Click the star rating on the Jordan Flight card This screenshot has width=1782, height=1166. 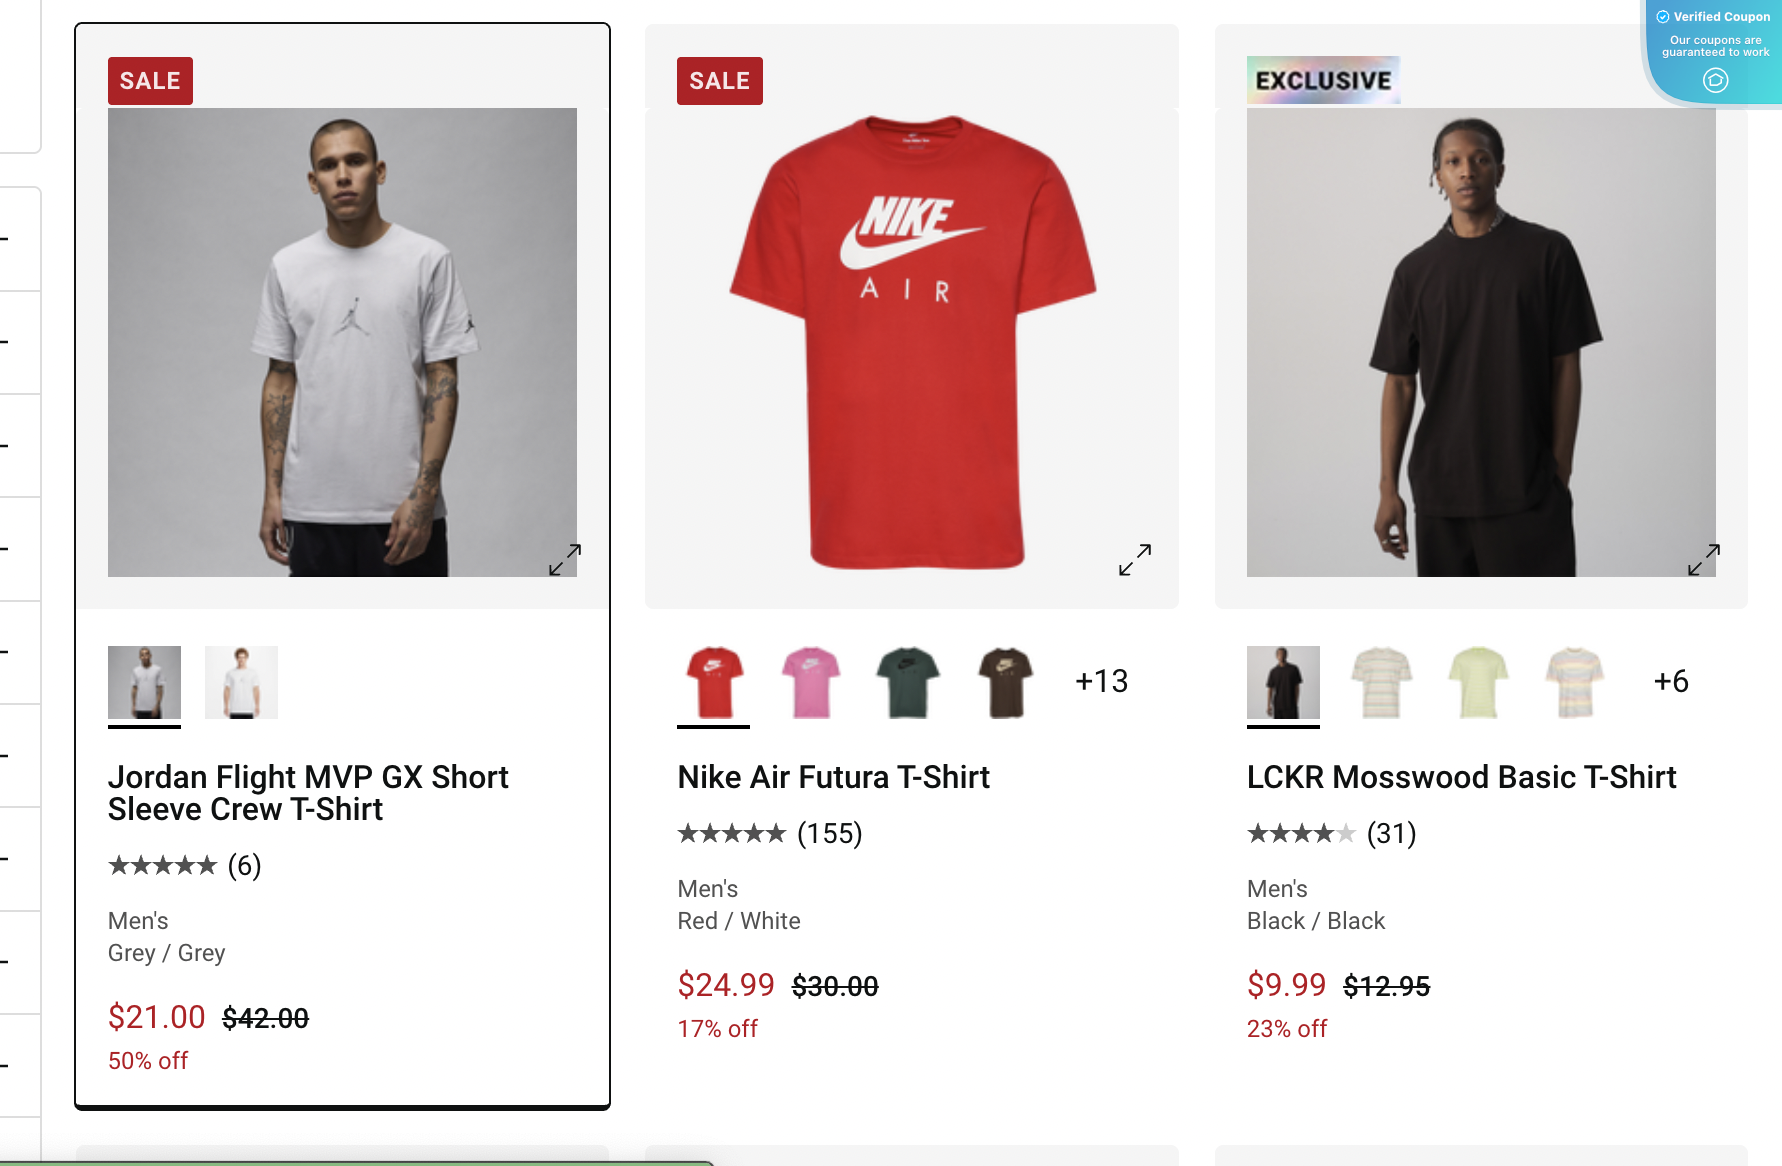[162, 865]
